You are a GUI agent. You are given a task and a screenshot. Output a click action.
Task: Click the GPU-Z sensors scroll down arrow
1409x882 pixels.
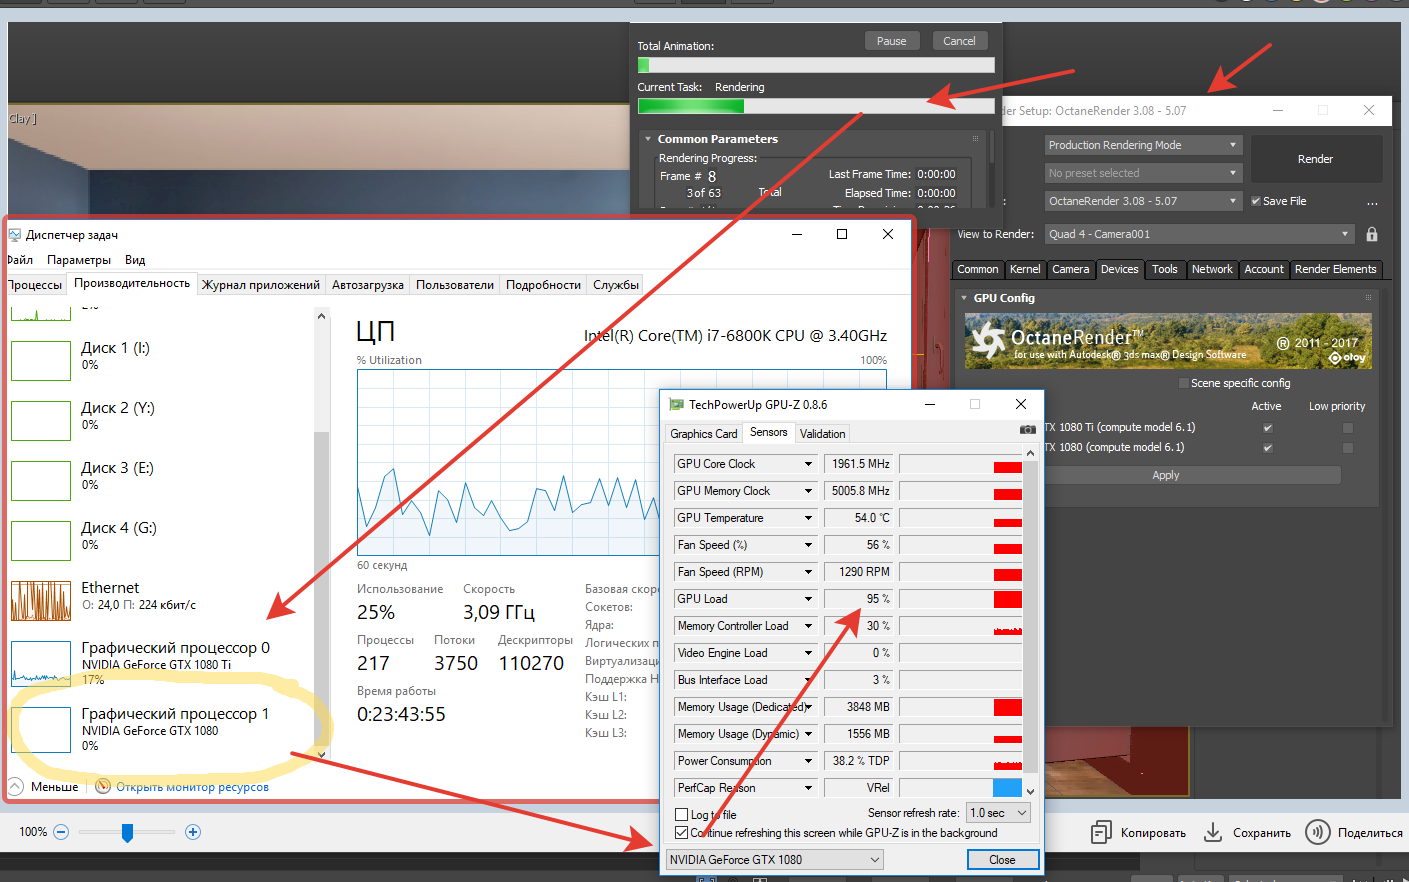pyautogui.click(x=1030, y=791)
